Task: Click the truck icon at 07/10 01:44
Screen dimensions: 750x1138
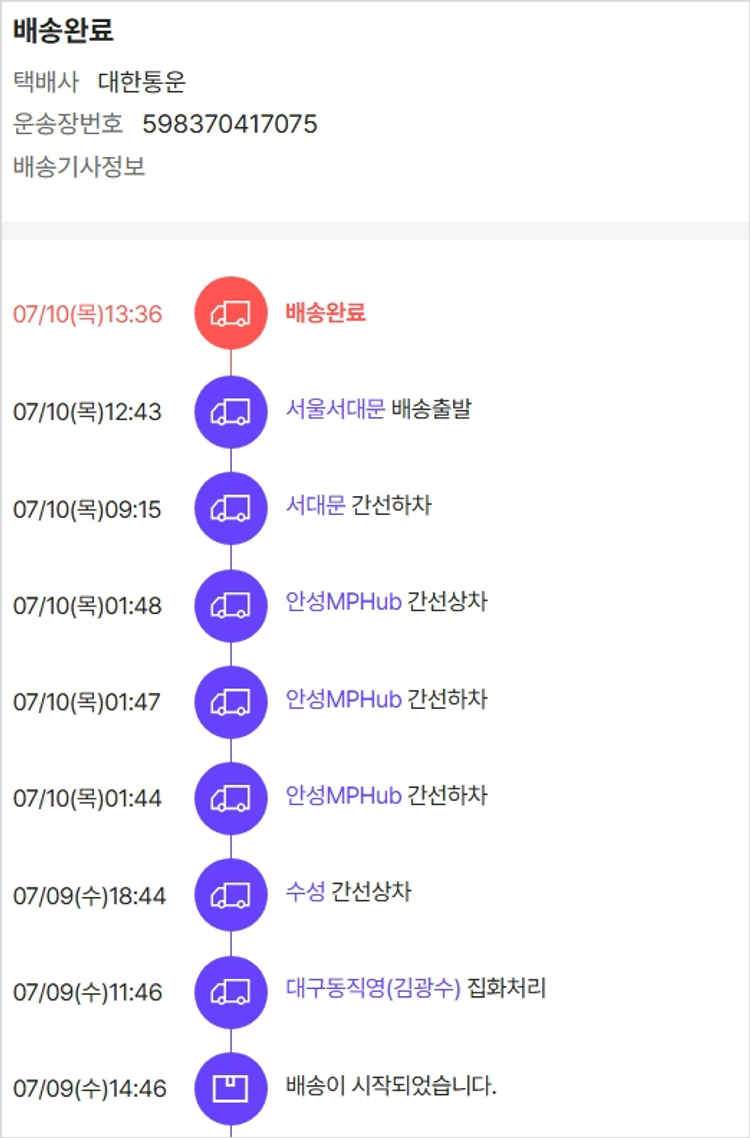Action: [231, 798]
